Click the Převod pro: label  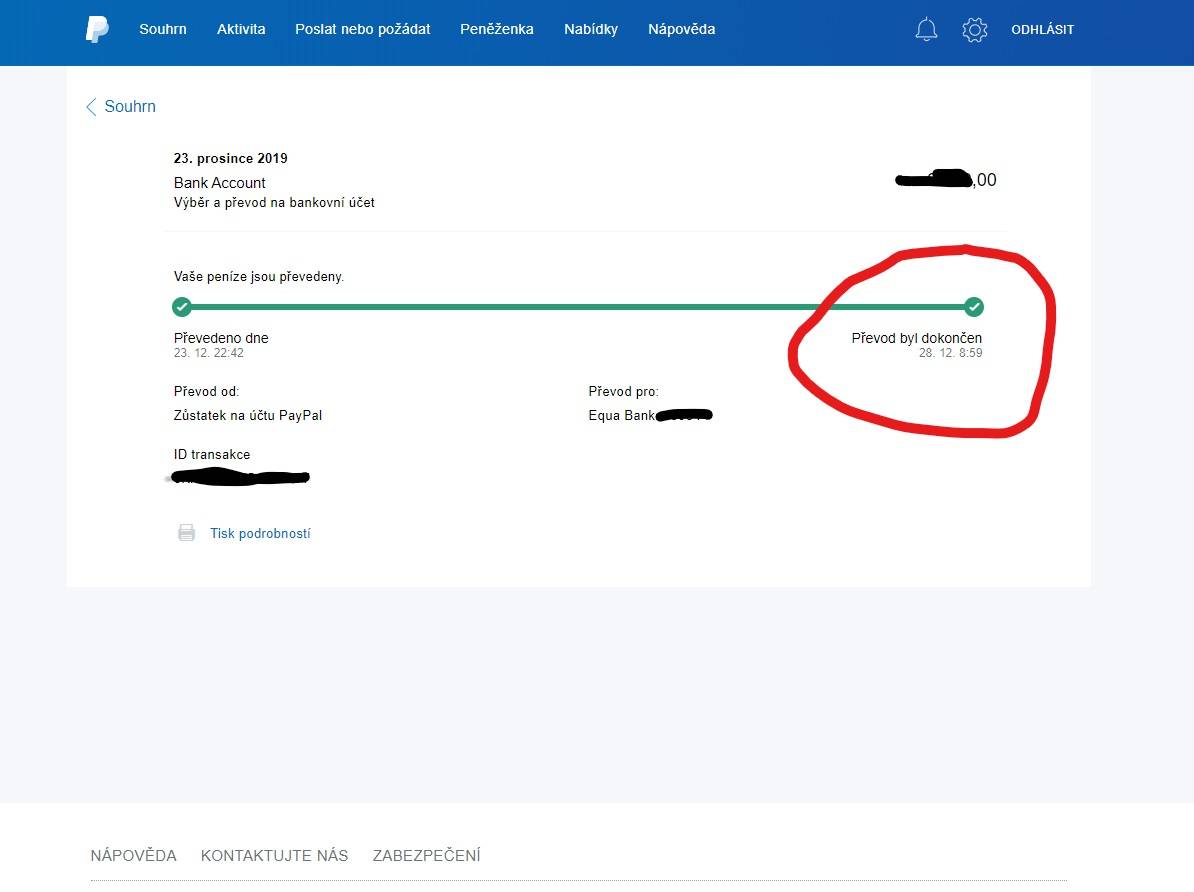point(624,392)
